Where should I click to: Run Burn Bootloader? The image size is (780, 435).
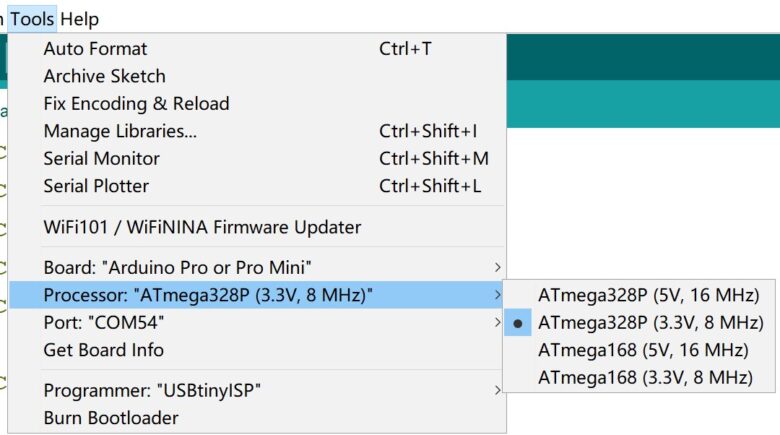point(258,418)
